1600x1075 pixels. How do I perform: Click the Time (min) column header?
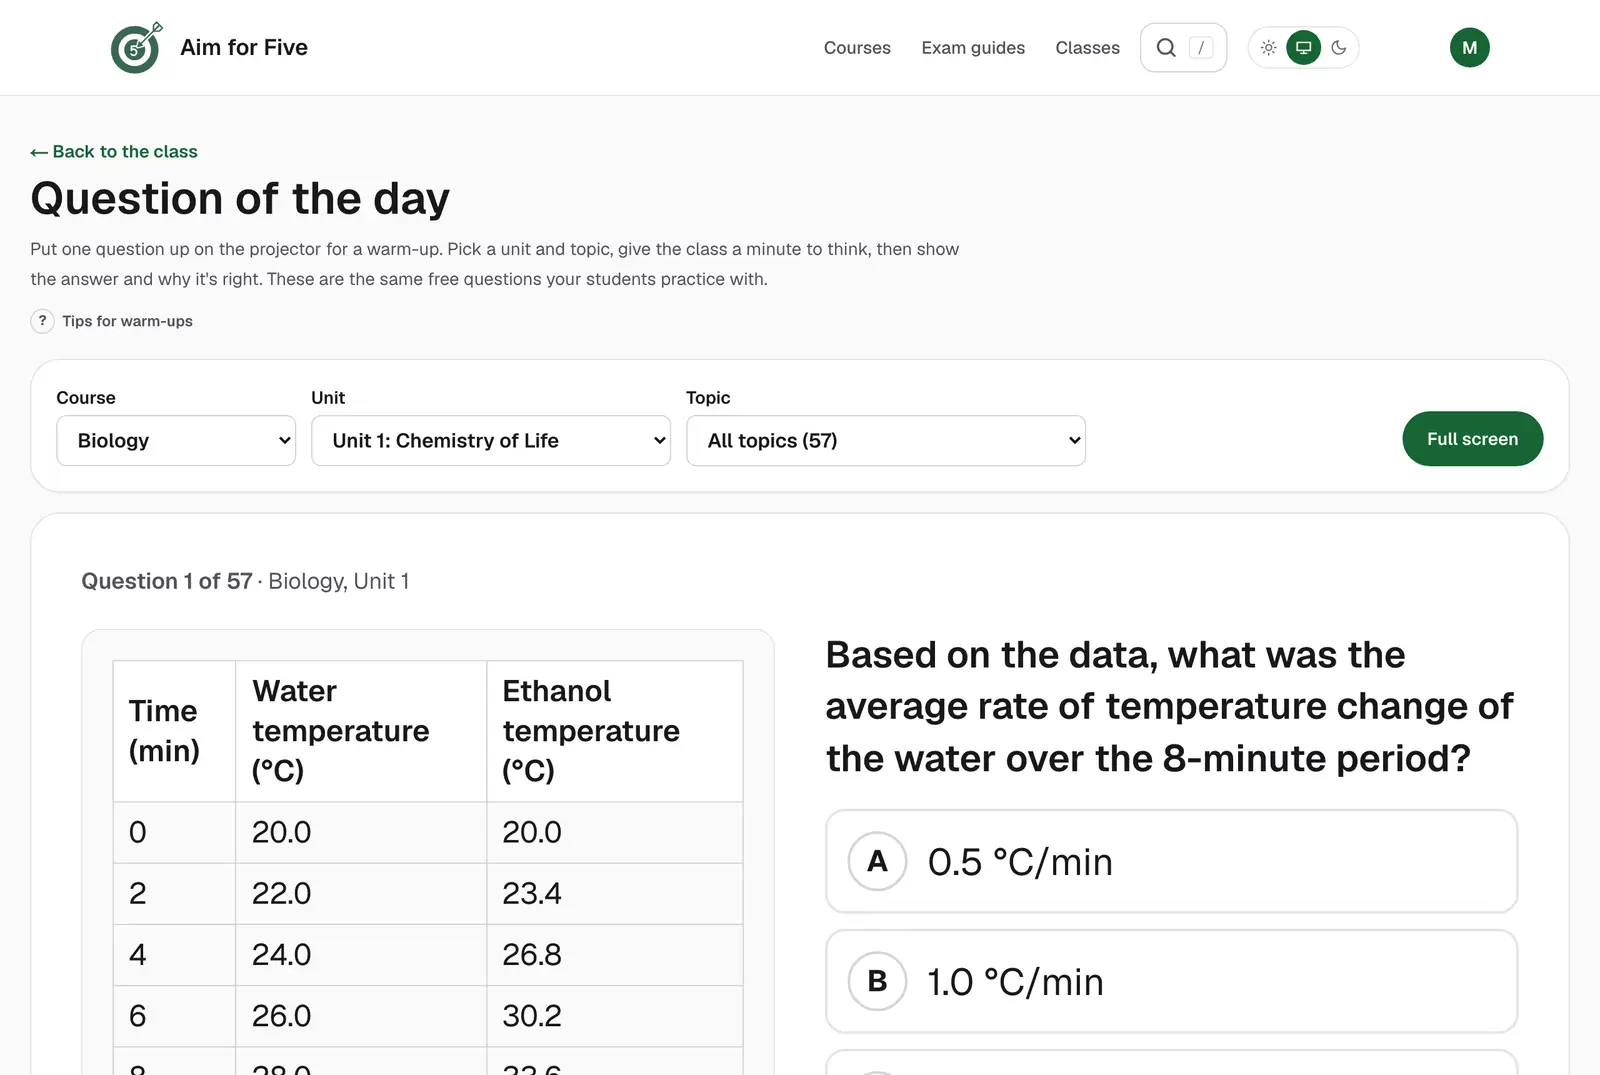(x=174, y=731)
